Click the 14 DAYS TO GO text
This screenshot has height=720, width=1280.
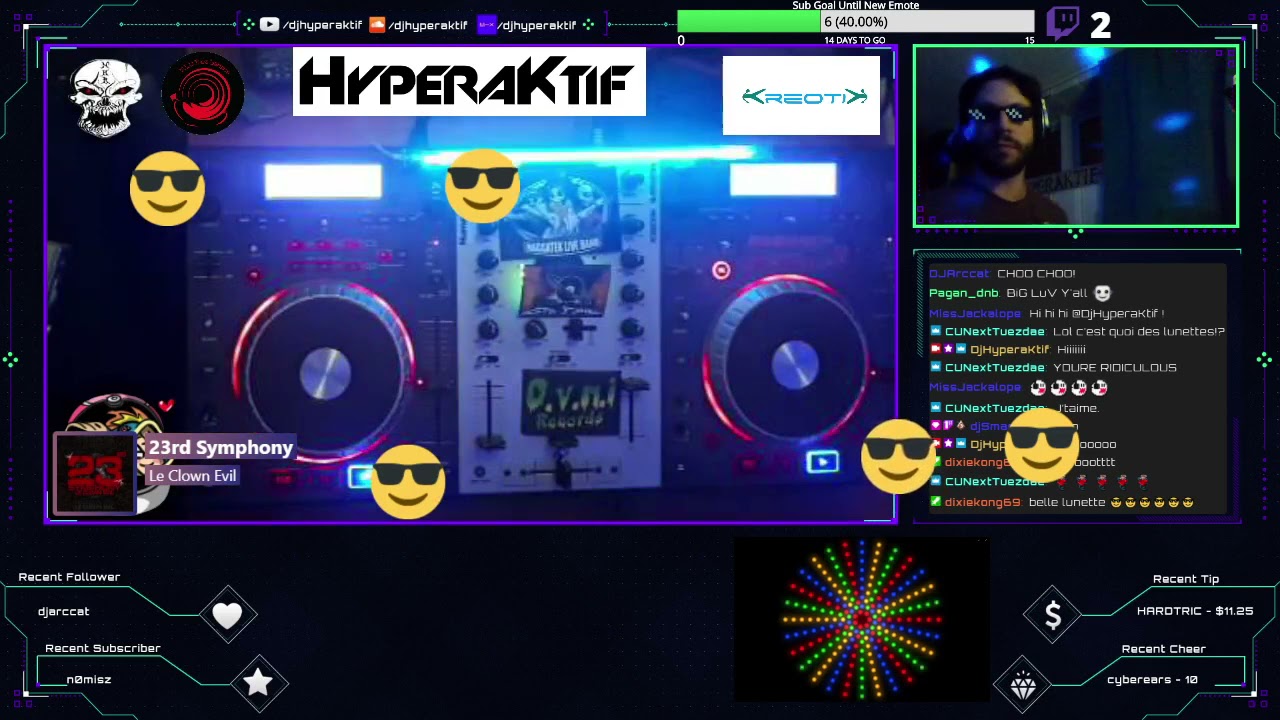pos(855,41)
